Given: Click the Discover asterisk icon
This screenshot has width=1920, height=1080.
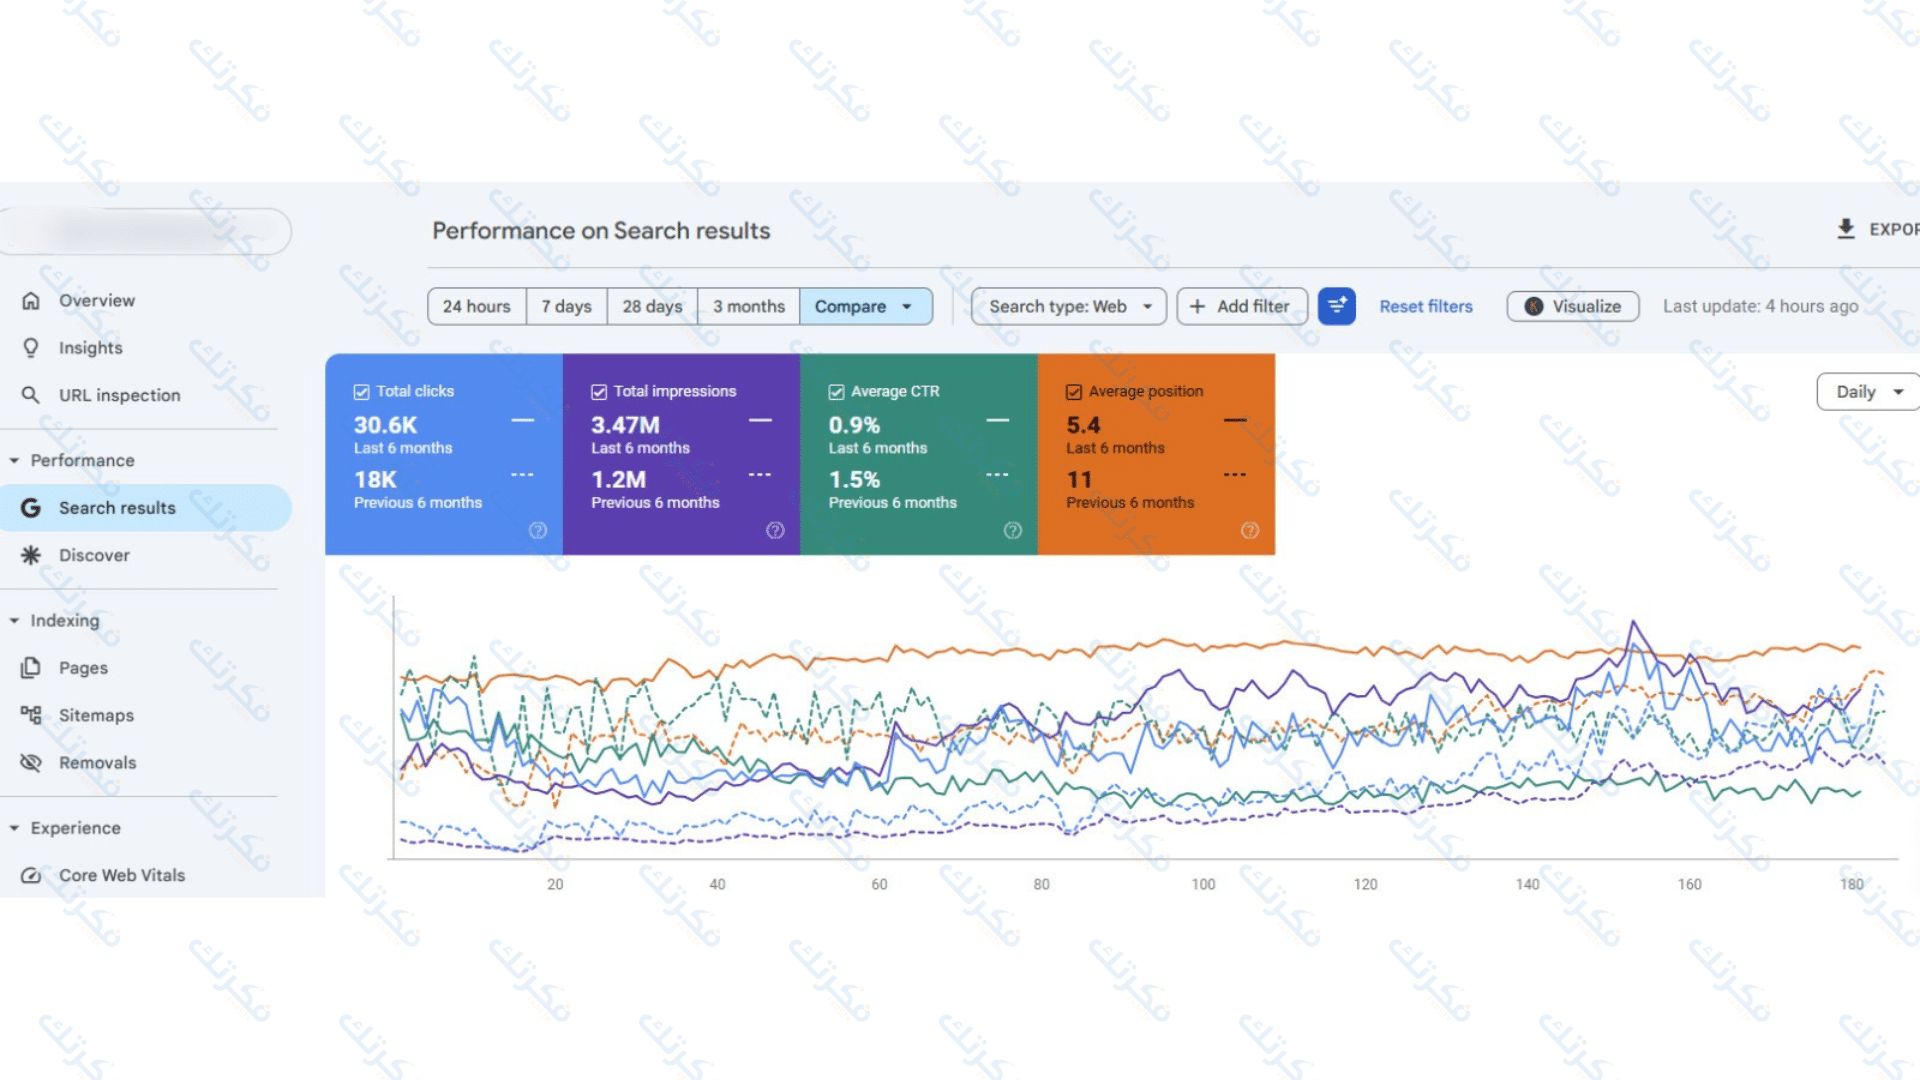Looking at the screenshot, I should (31, 555).
